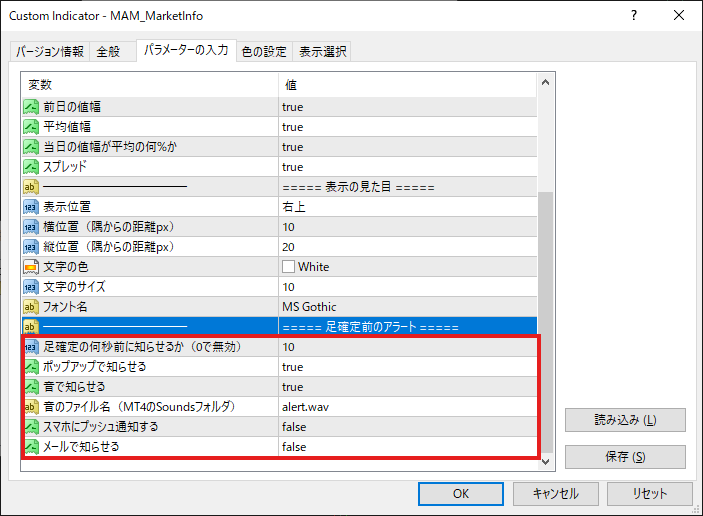Click the color icon beside 文字の色

[31, 267]
